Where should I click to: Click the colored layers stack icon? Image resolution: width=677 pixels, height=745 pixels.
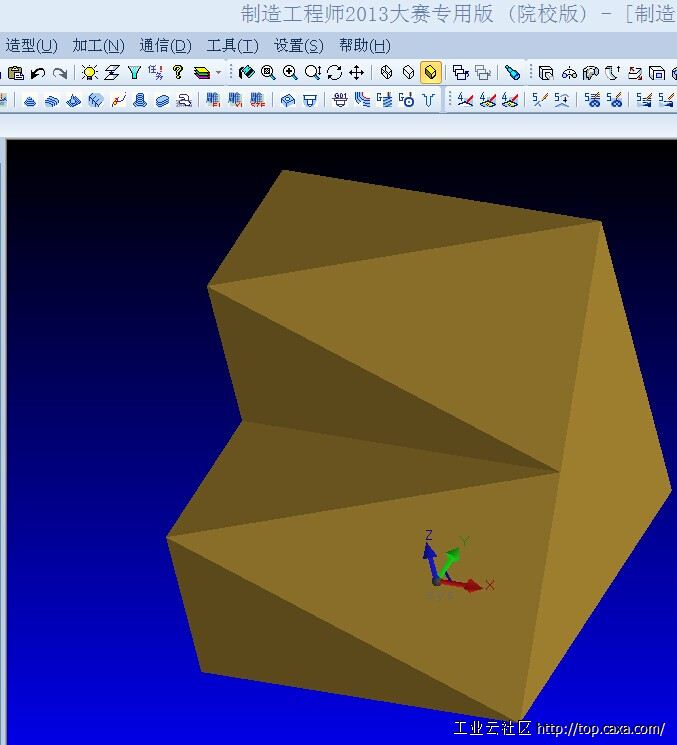pyautogui.click(x=202, y=73)
